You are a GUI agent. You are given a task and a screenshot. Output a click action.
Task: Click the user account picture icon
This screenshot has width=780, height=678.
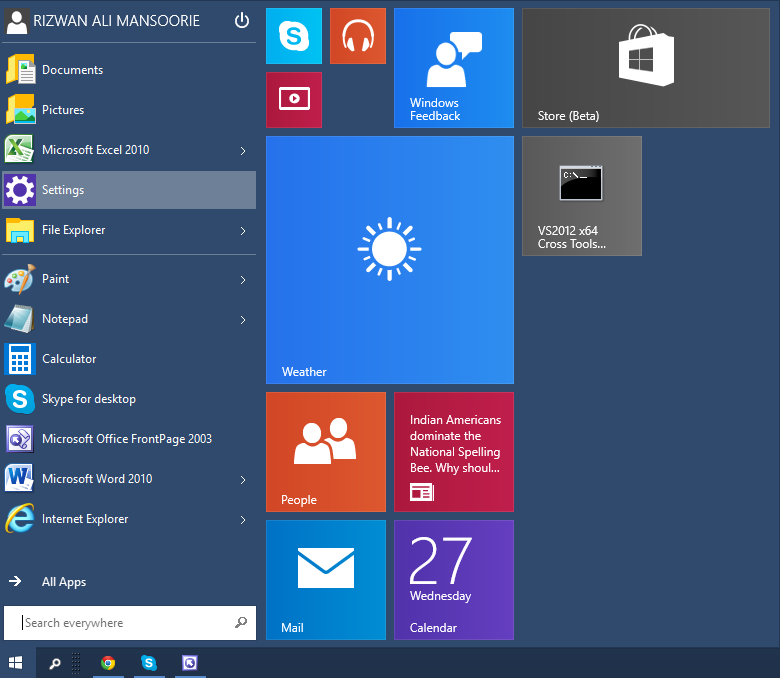(x=17, y=22)
